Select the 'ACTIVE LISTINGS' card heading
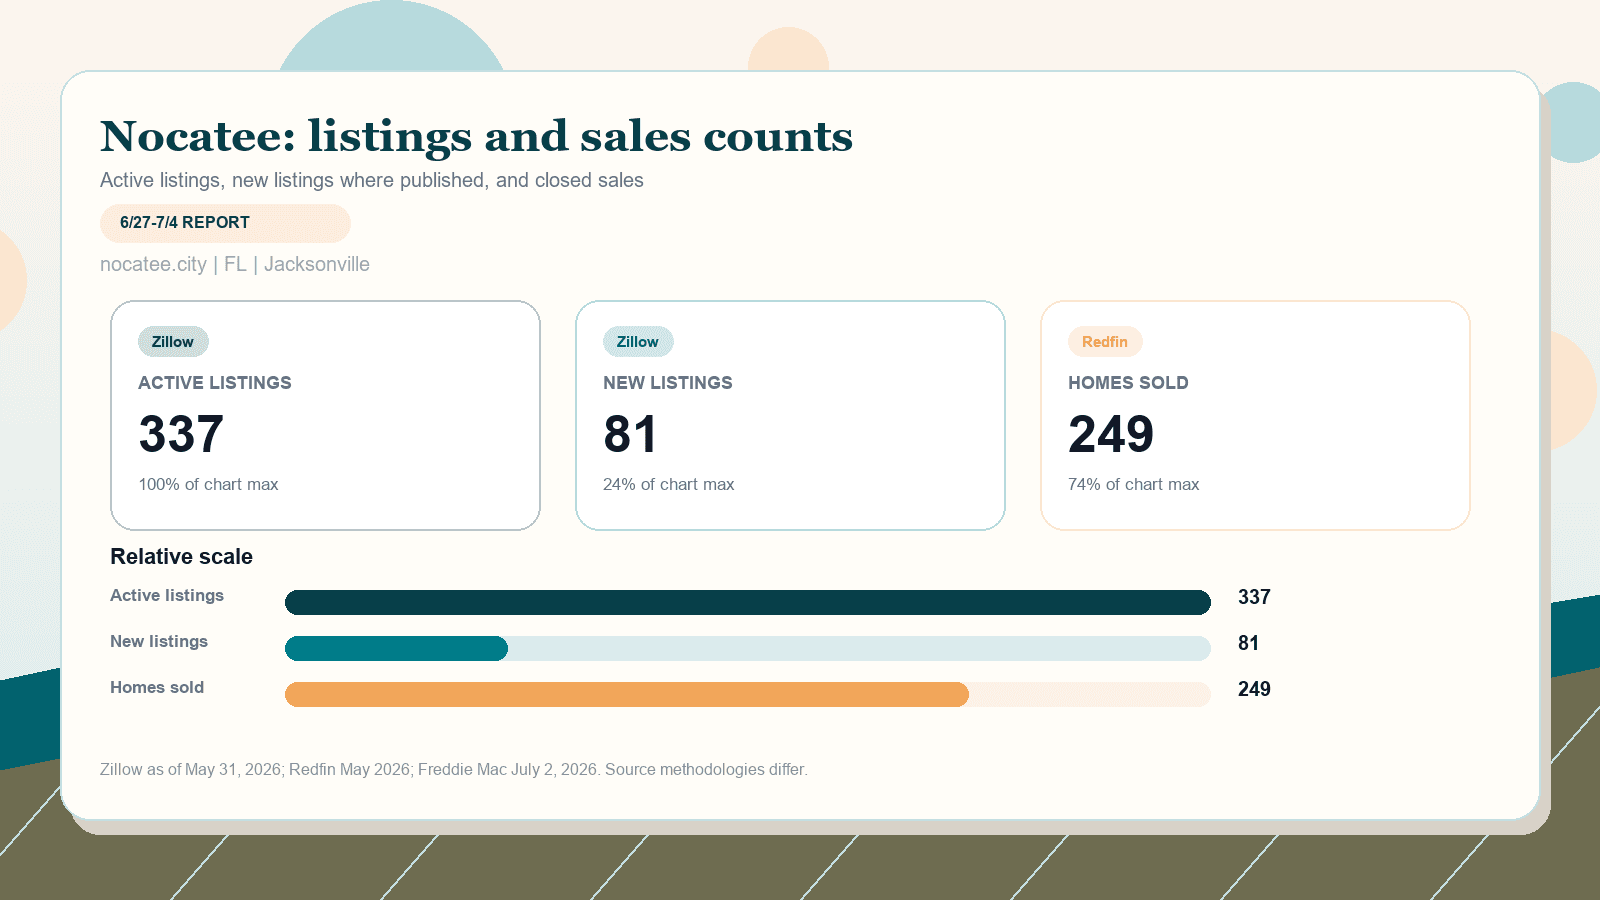Screen dimensions: 1600x900 click(x=215, y=383)
